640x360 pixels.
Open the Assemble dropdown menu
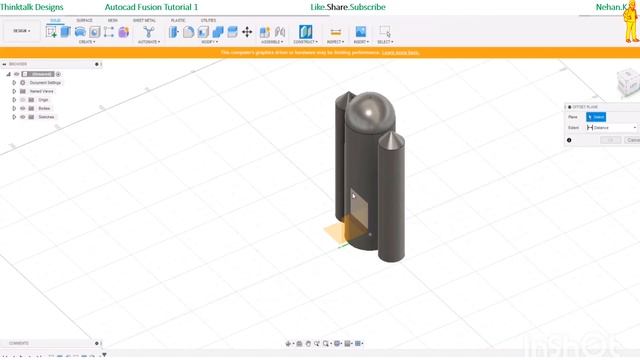point(272,42)
